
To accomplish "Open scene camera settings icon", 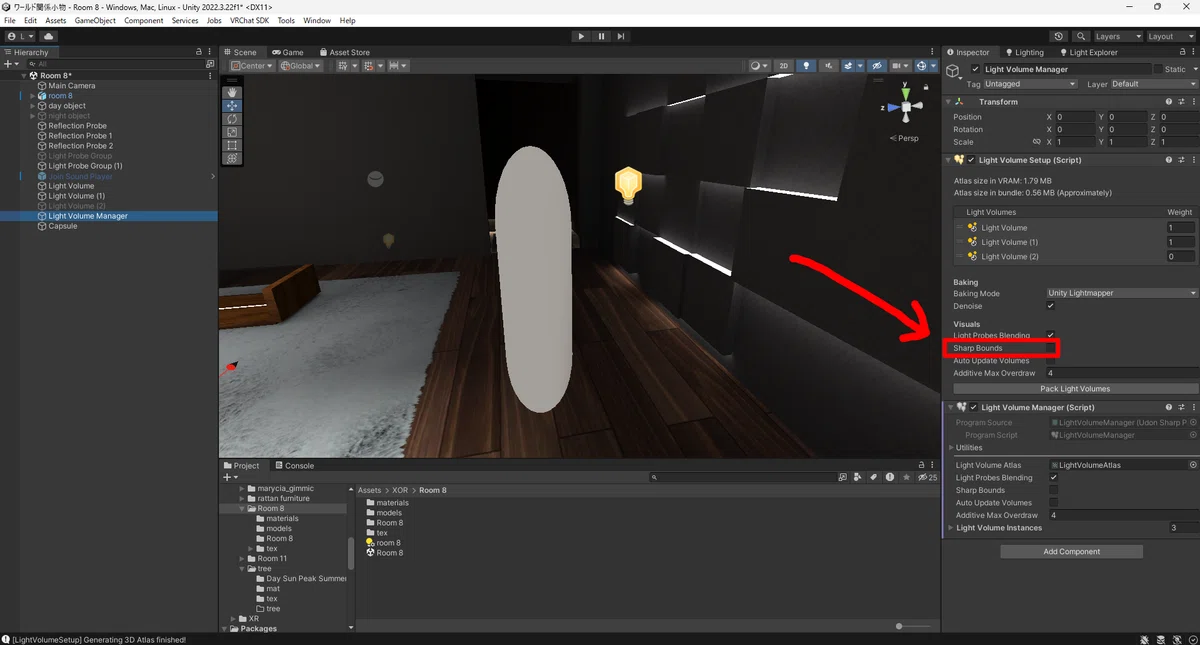I will coord(899,66).
